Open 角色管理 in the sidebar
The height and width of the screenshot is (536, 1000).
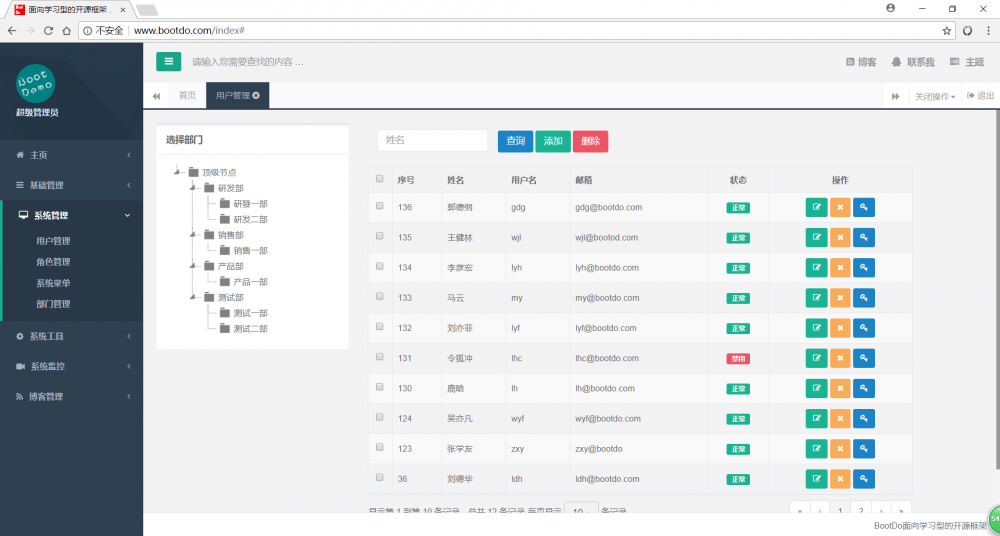[x=54, y=262]
